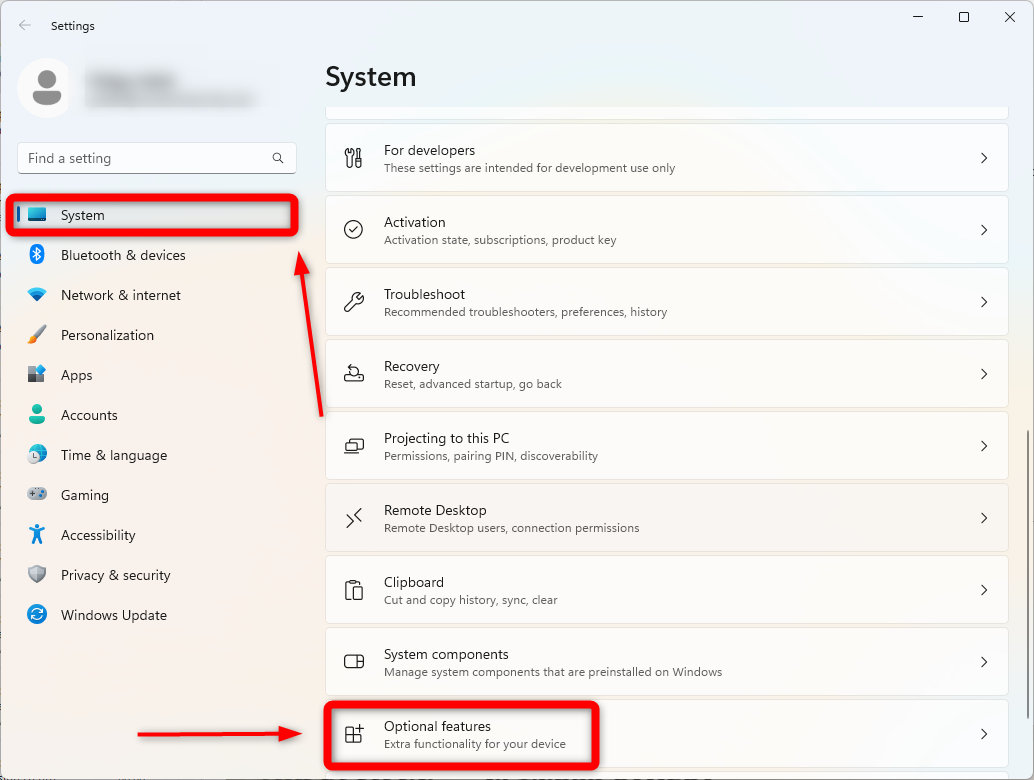Click the Accessibility figure icon
The width and height of the screenshot is (1034, 780).
coord(37,534)
